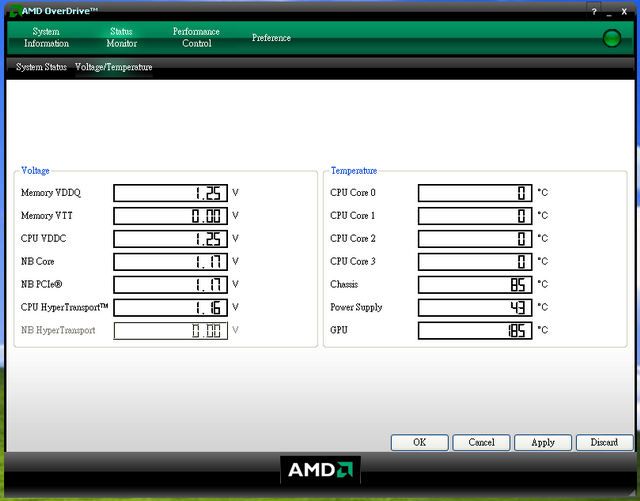Click the CPU Core 2 label
This screenshot has height=501, width=640.
353,238
